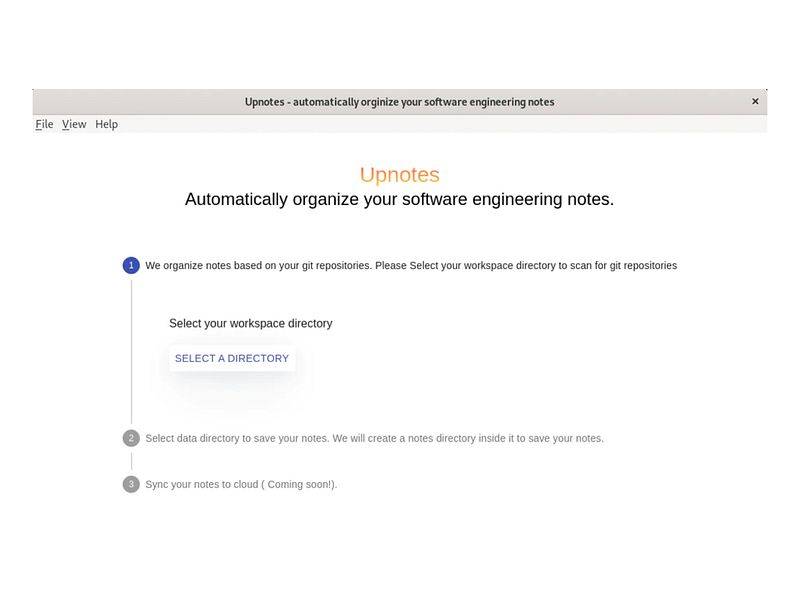Click empty menu bar area beside Help
The height and width of the screenshot is (600, 800).
(x=439, y=124)
